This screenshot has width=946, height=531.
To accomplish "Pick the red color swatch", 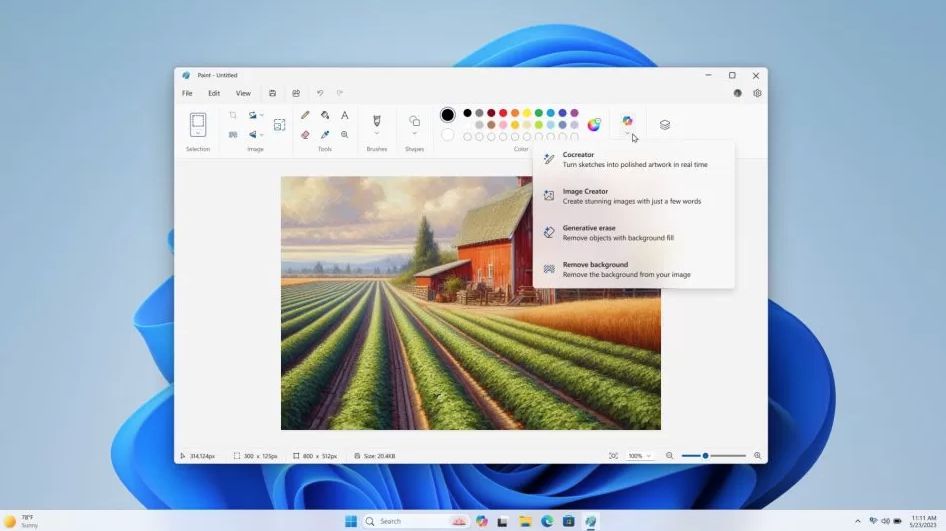I will pos(503,113).
